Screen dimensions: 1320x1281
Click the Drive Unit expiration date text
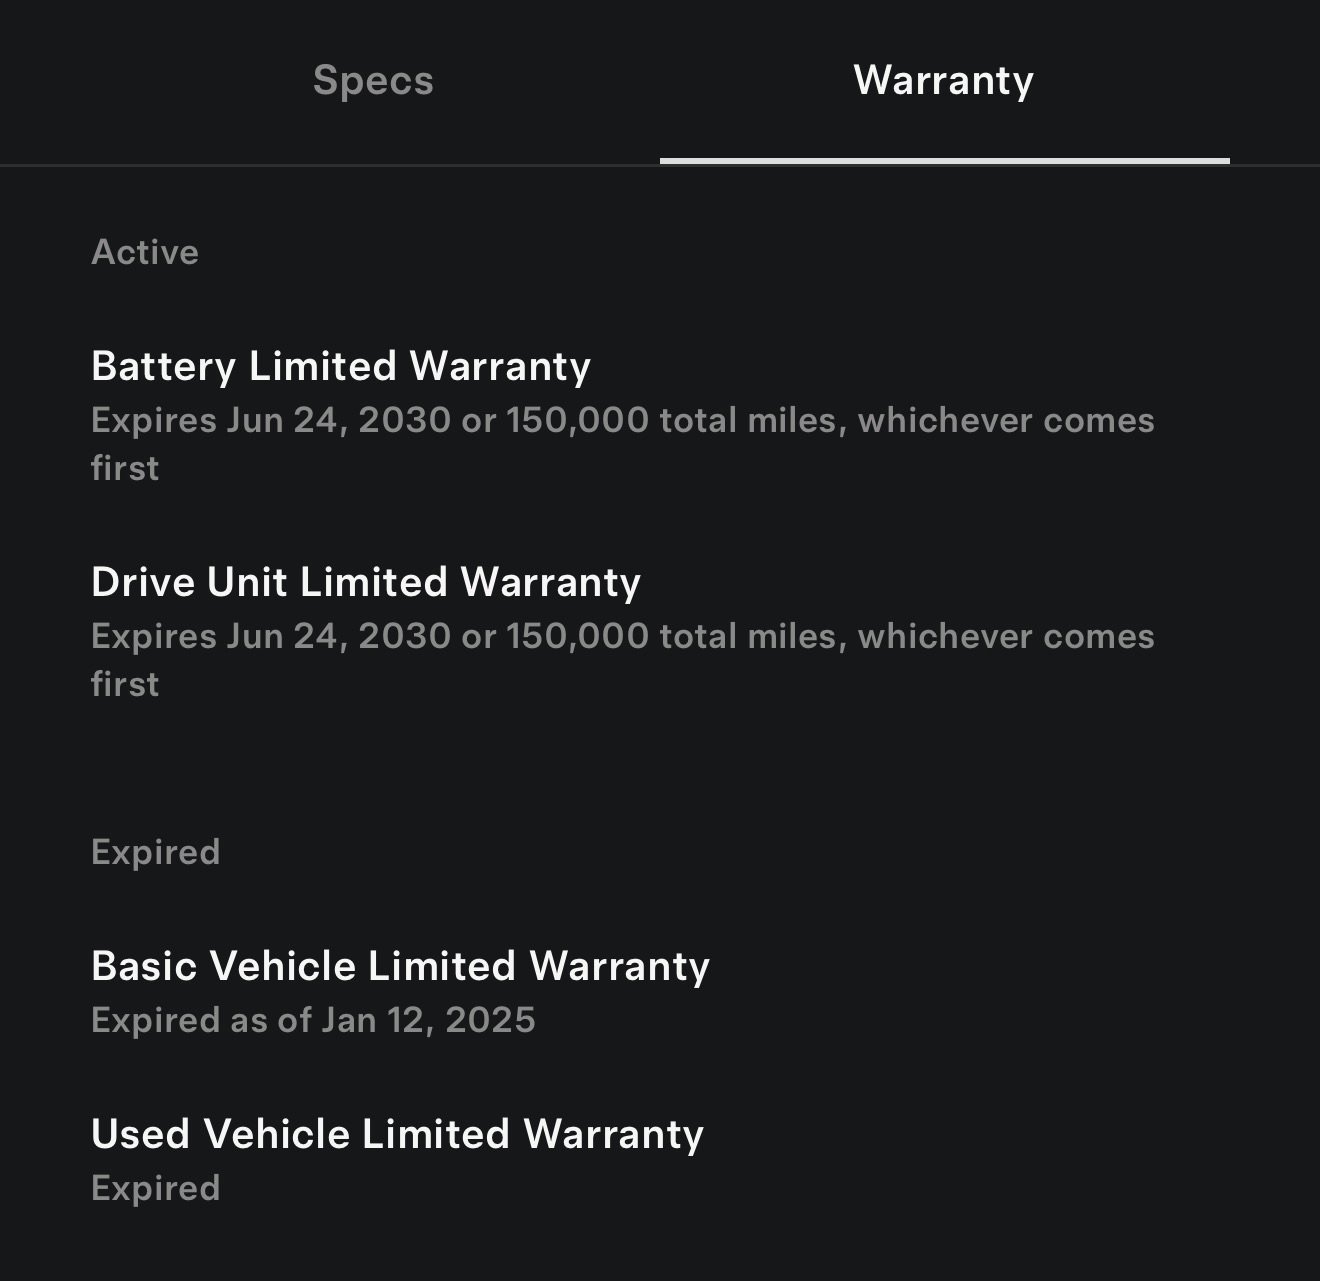pos(620,634)
